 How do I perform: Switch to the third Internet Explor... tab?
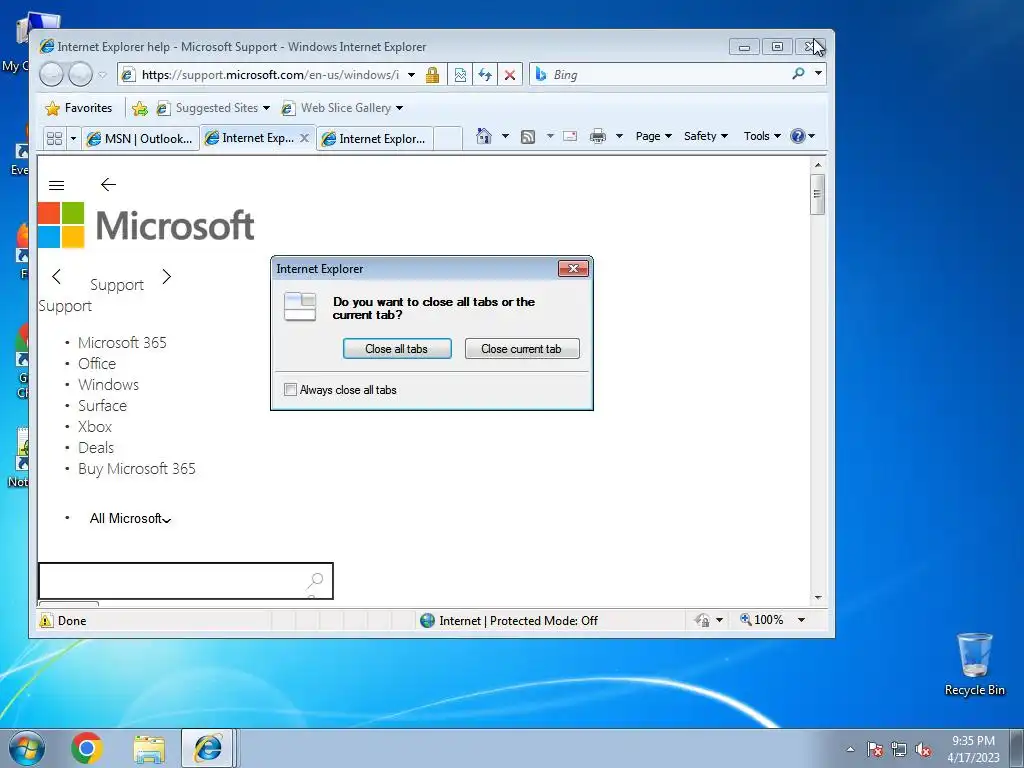click(375, 138)
